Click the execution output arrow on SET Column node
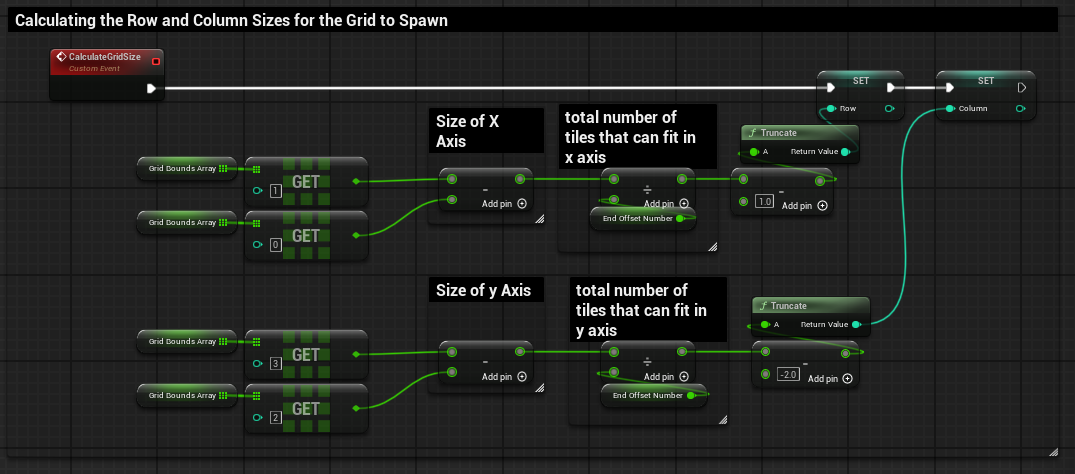This screenshot has height=474, width=1075. pos(1021,88)
